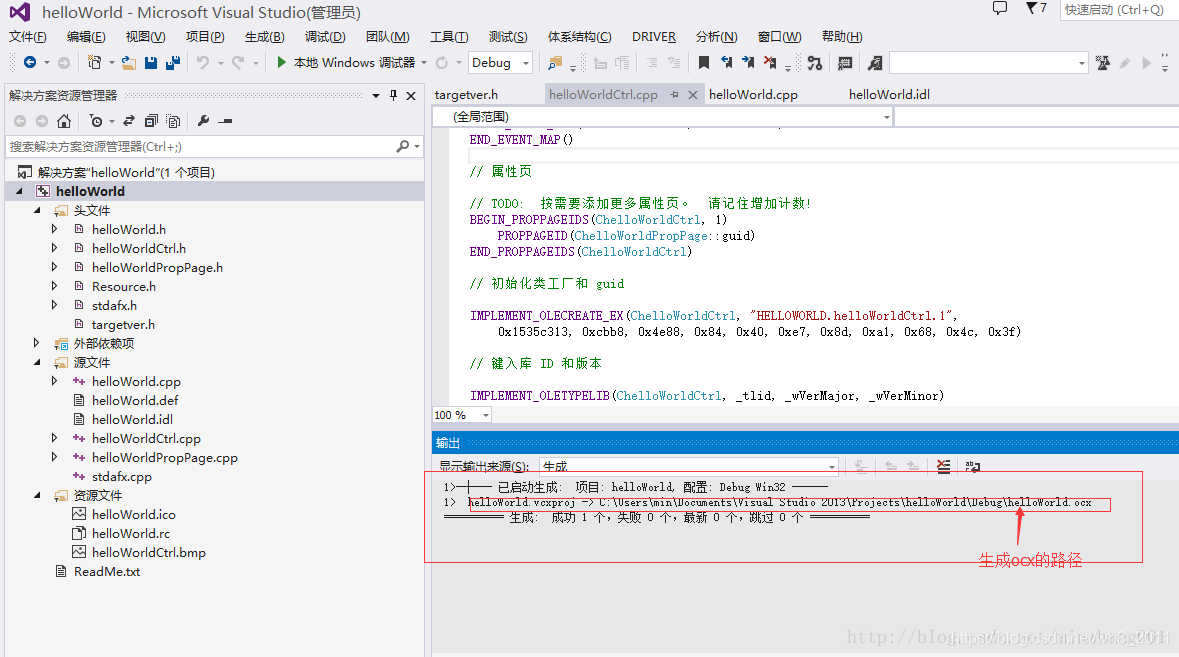Click the Find in Files icon
Viewport: 1179px width, 657px height.
pos(555,63)
